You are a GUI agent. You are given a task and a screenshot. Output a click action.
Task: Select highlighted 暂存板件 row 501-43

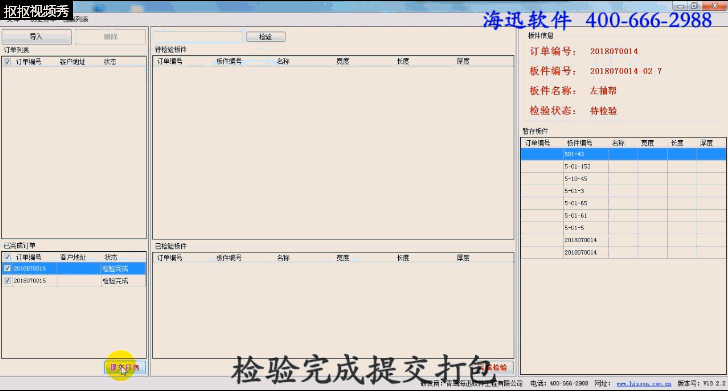click(x=623, y=154)
